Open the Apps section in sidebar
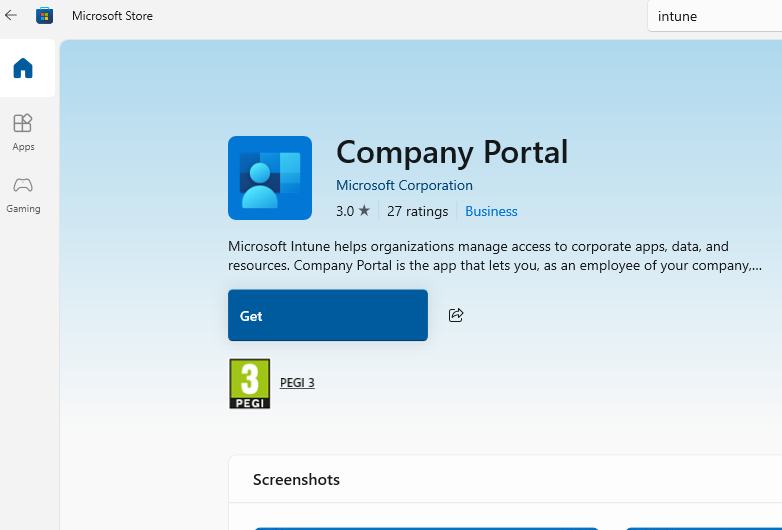Viewport: 782px width, 530px height. pyautogui.click(x=23, y=131)
